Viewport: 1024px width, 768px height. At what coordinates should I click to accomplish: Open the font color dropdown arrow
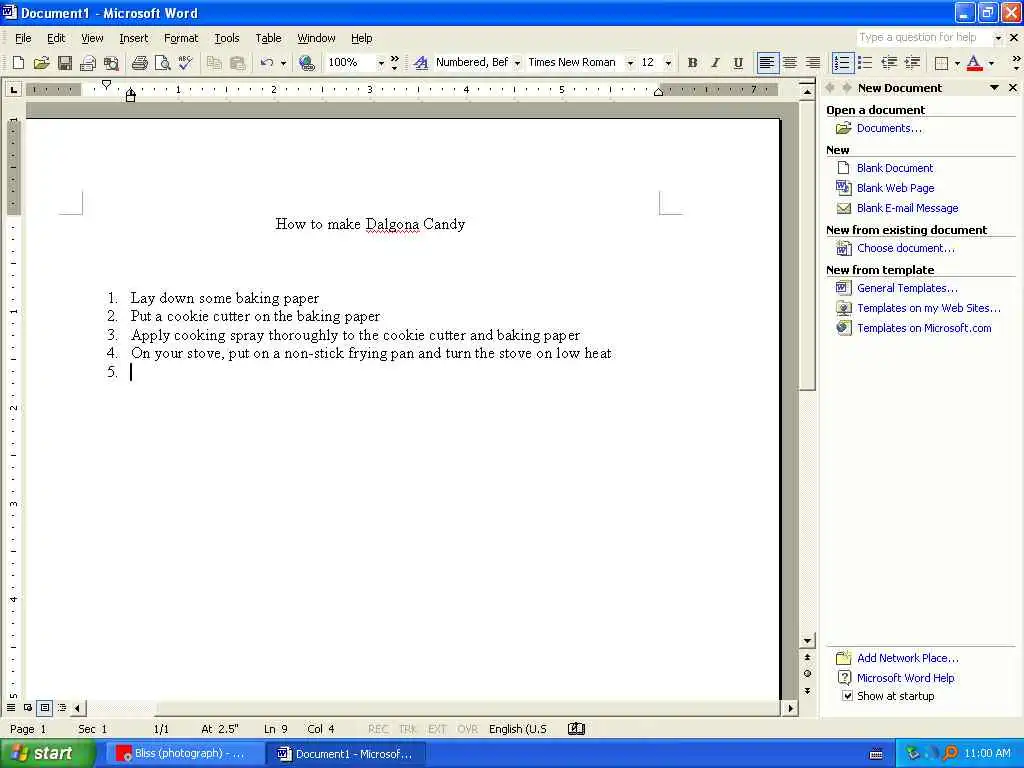[991, 63]
